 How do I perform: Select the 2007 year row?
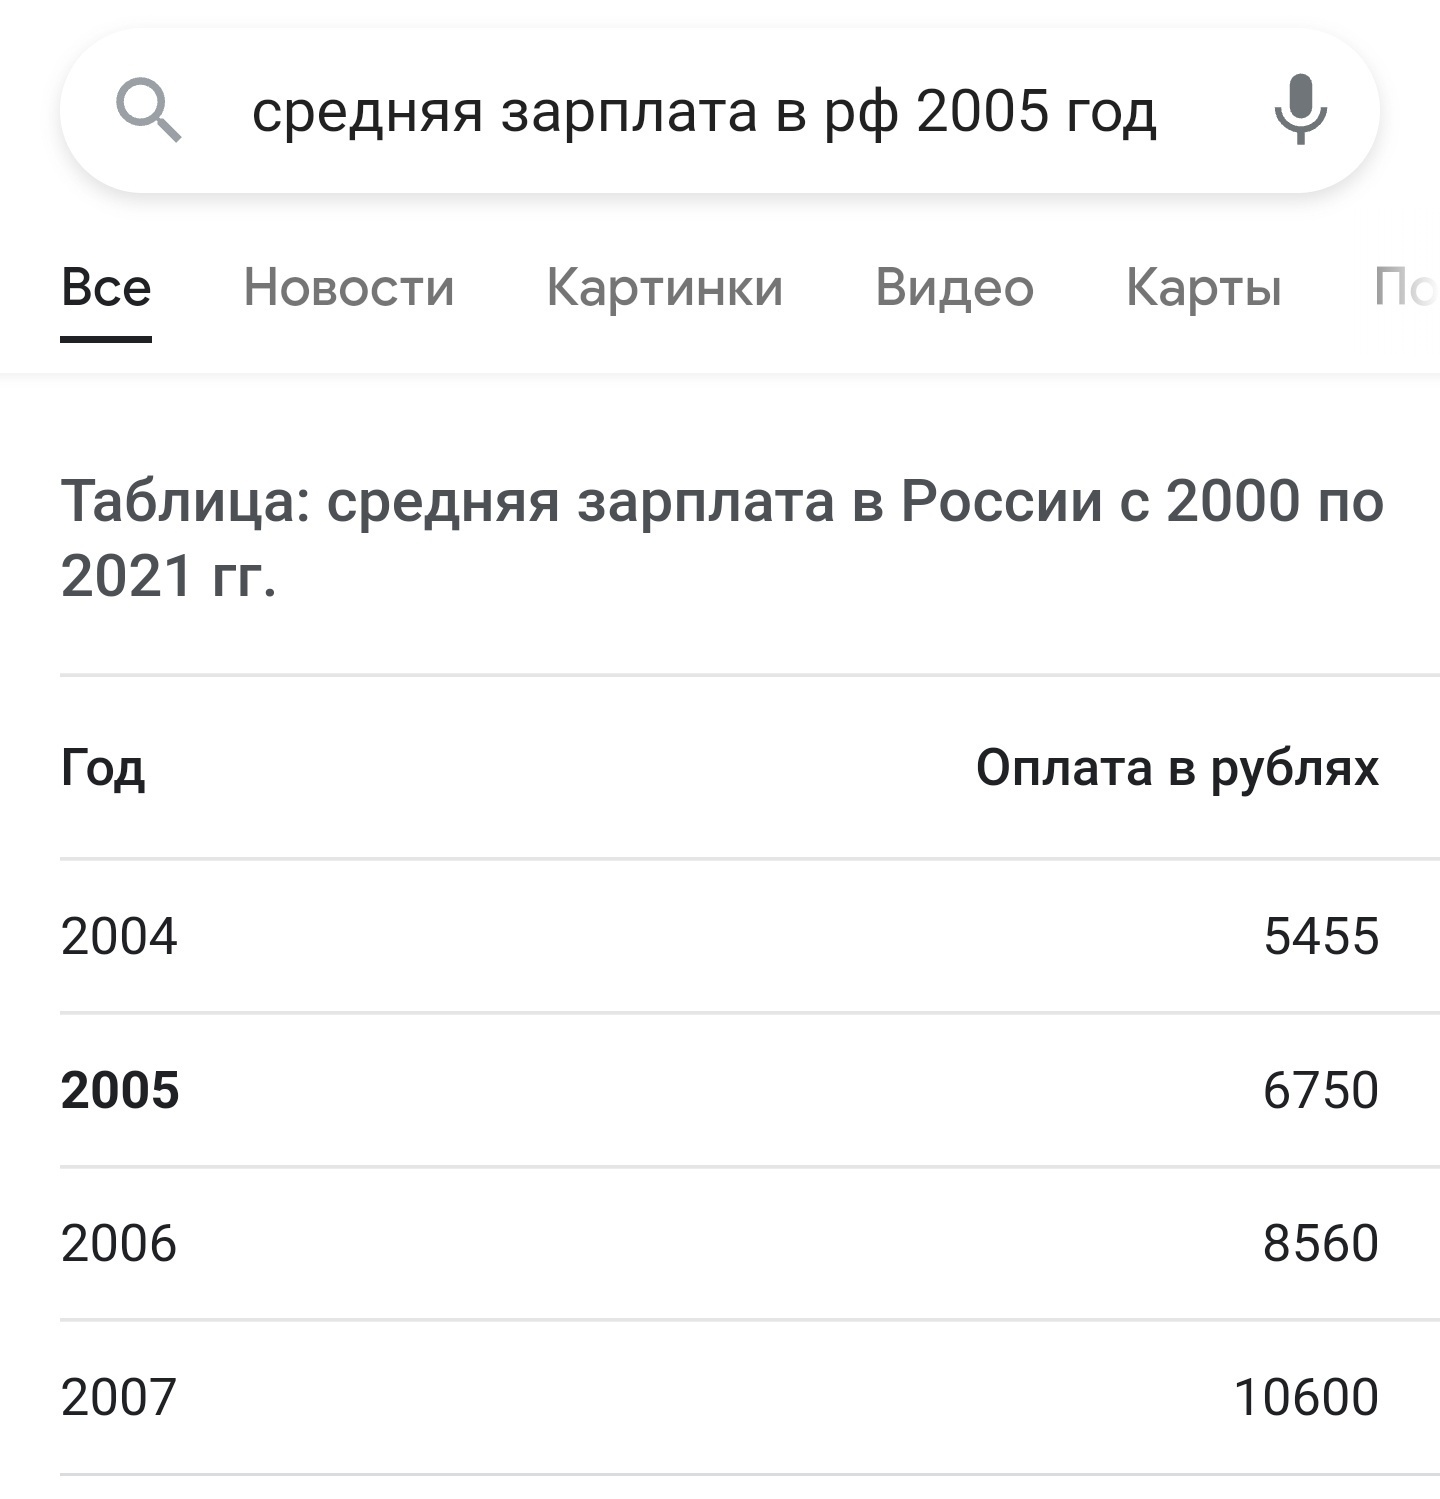coord(119,1397)
